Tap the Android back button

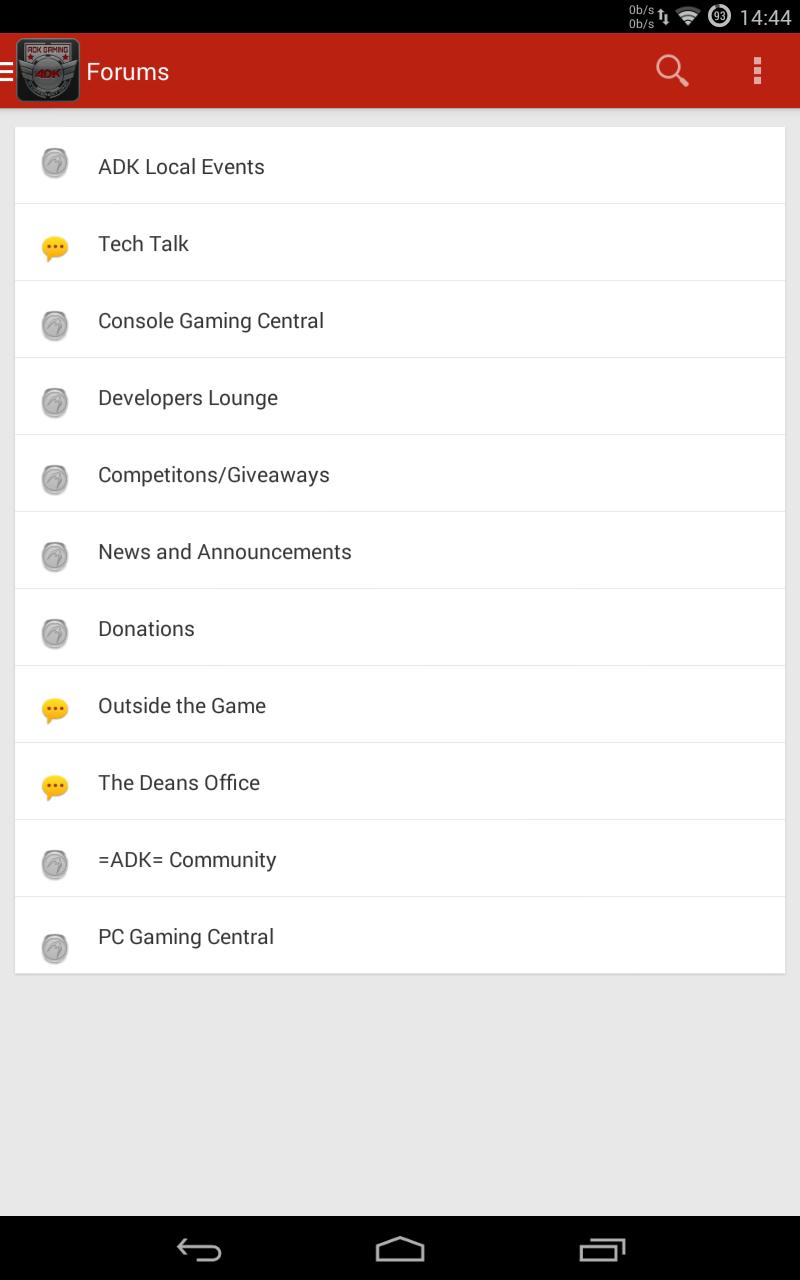pyautogui.click(x=199, y=1249)
